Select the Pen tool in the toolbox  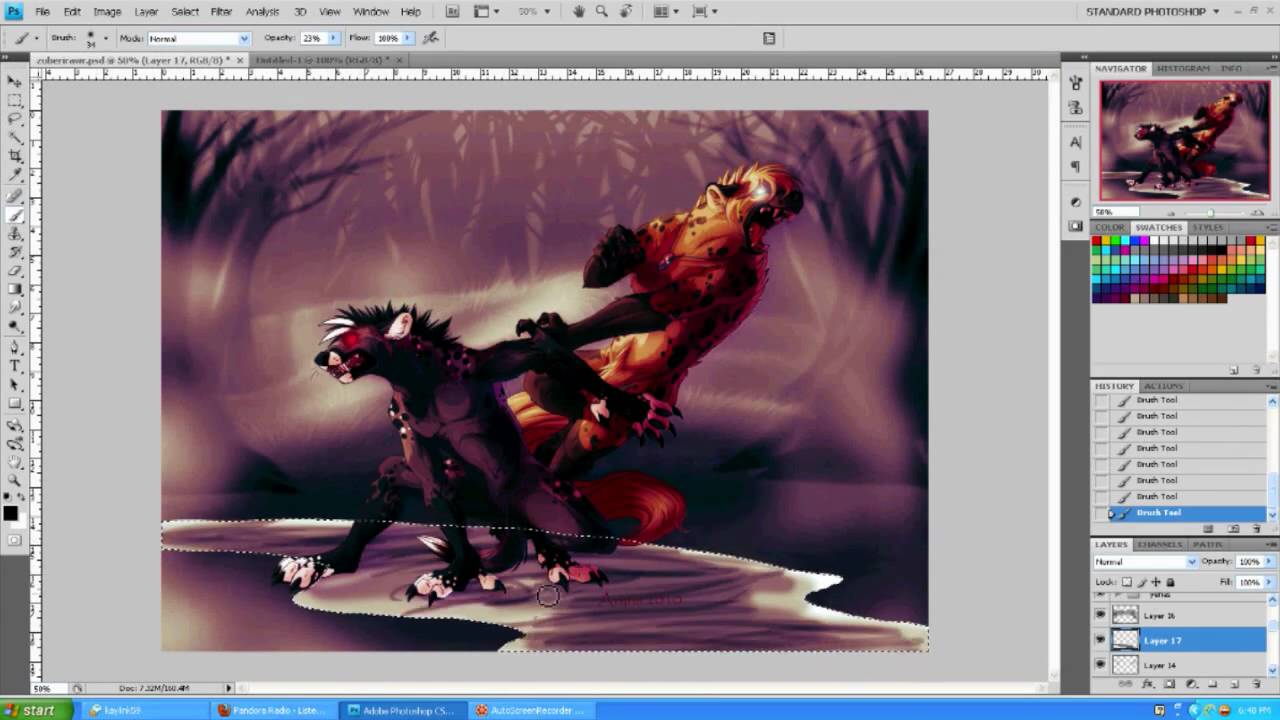[x=15, y=348]
